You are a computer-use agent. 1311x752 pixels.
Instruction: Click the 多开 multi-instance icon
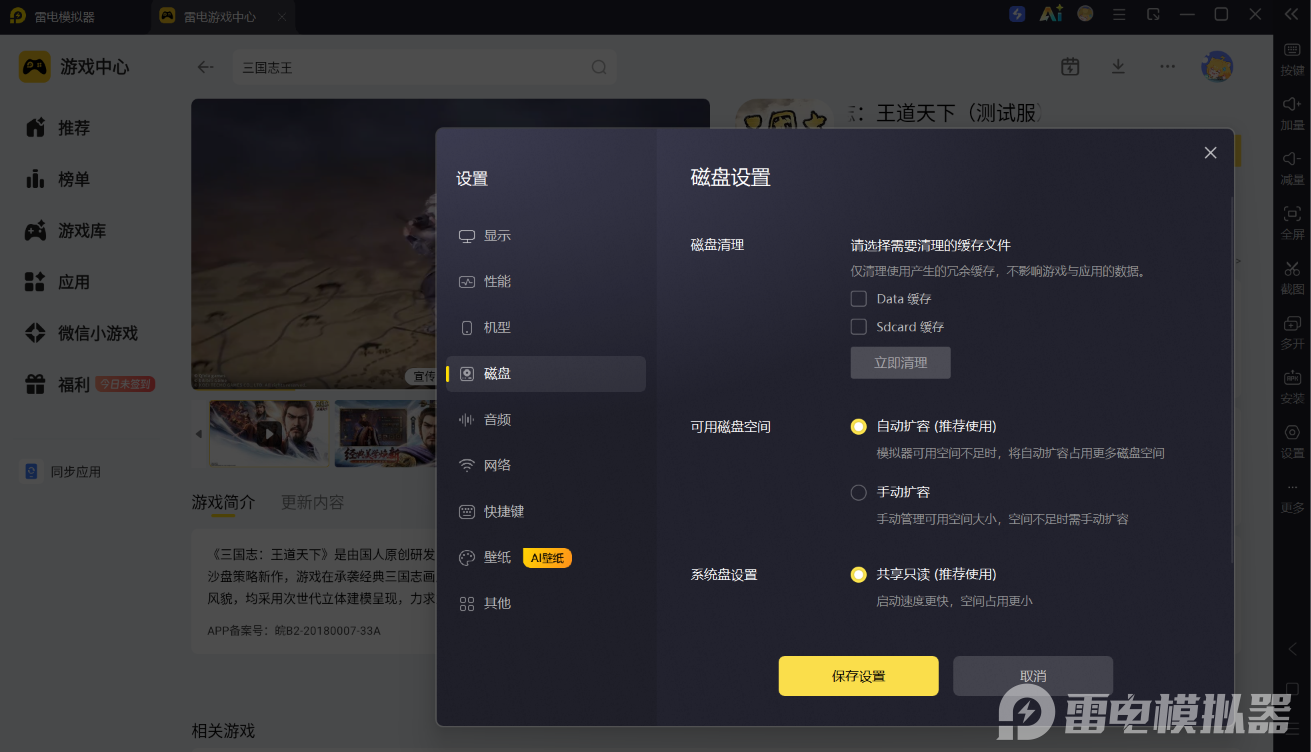[1292, 332]
